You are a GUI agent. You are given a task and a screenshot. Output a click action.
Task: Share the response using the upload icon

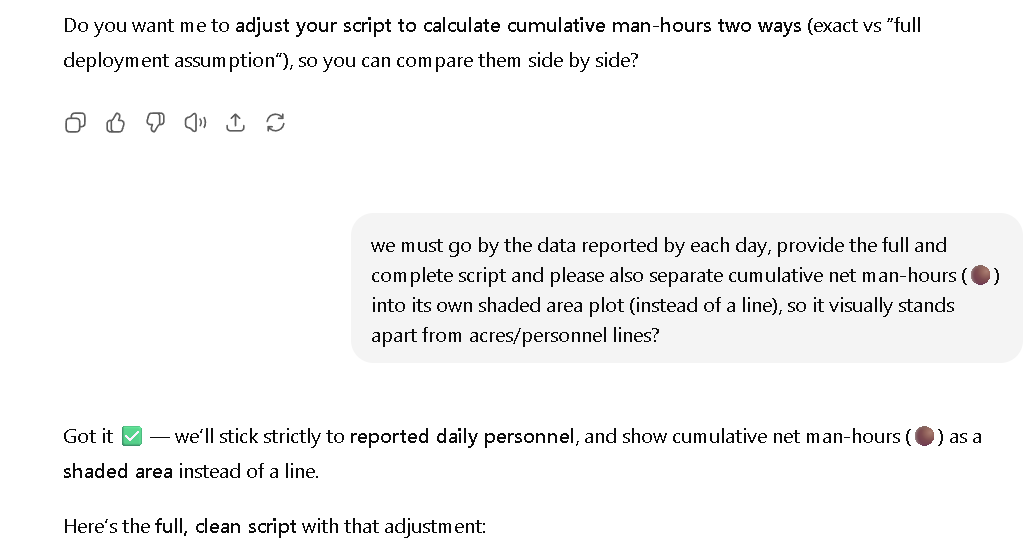[236, 123]
